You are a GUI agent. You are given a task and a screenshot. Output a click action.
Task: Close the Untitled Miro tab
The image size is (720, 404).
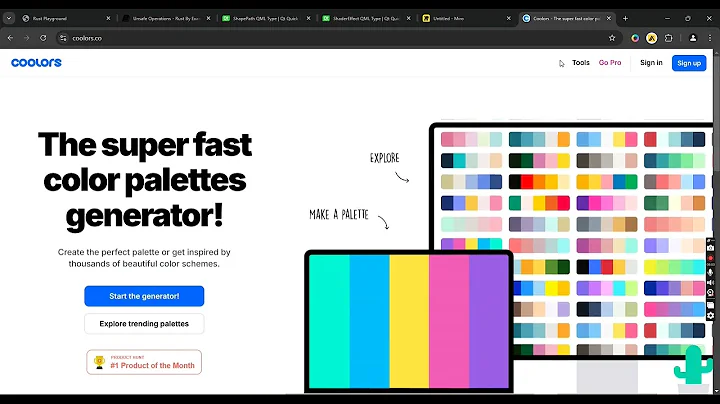click(x=509, y=18)
